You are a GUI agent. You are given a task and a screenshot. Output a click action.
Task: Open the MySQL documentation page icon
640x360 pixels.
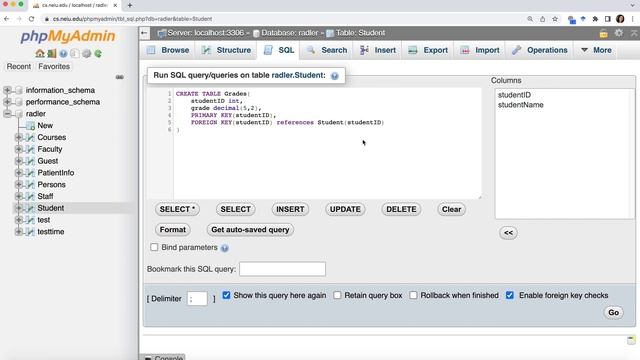(x=75, y=53)
